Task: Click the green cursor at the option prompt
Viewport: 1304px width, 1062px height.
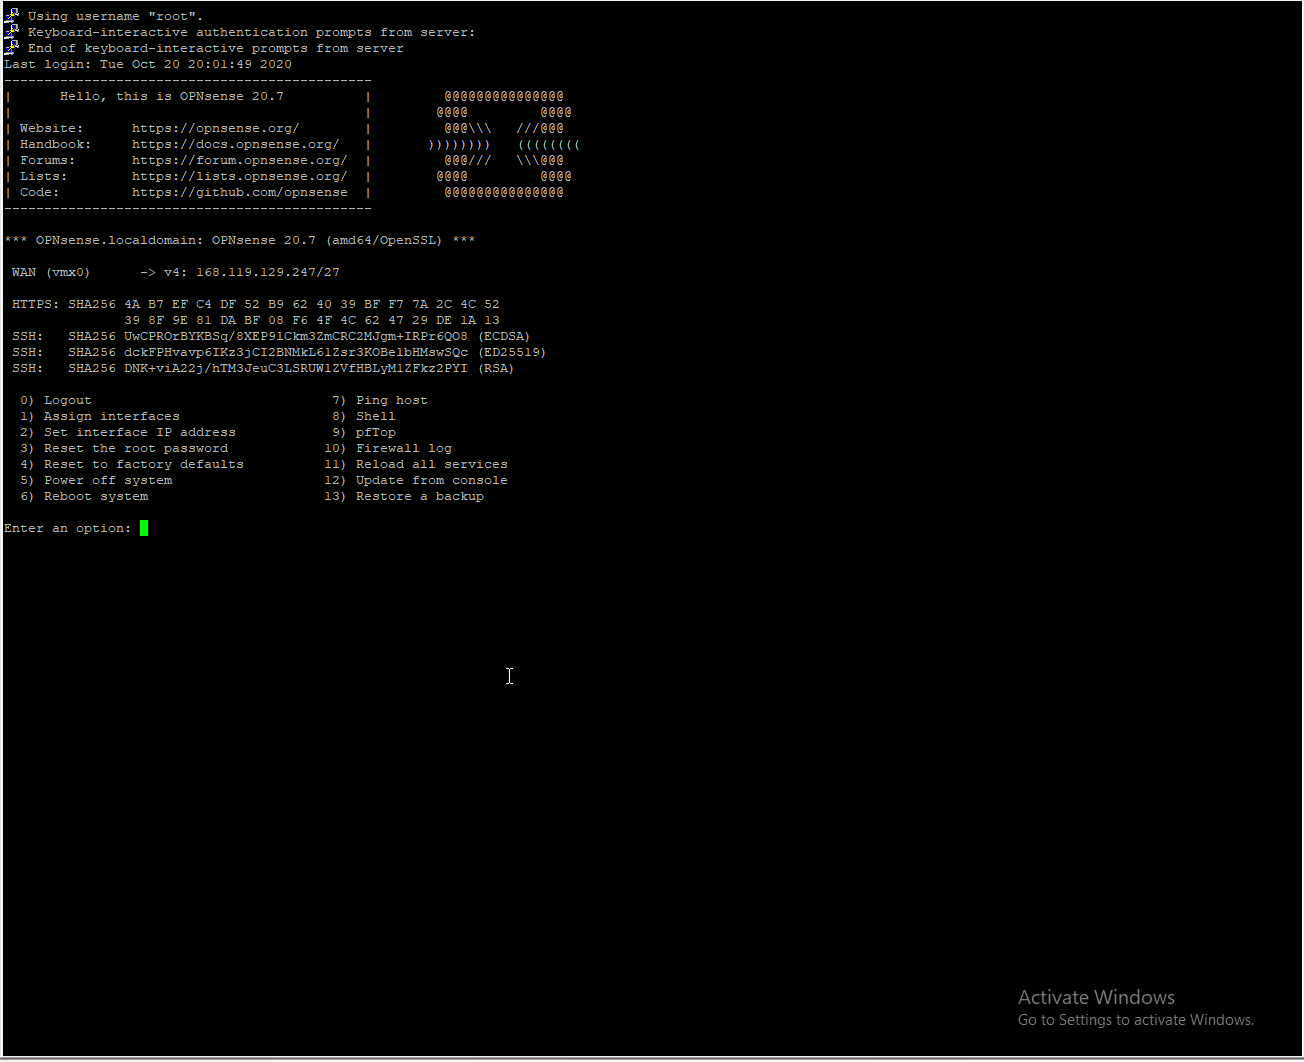Action: point(144,528)
